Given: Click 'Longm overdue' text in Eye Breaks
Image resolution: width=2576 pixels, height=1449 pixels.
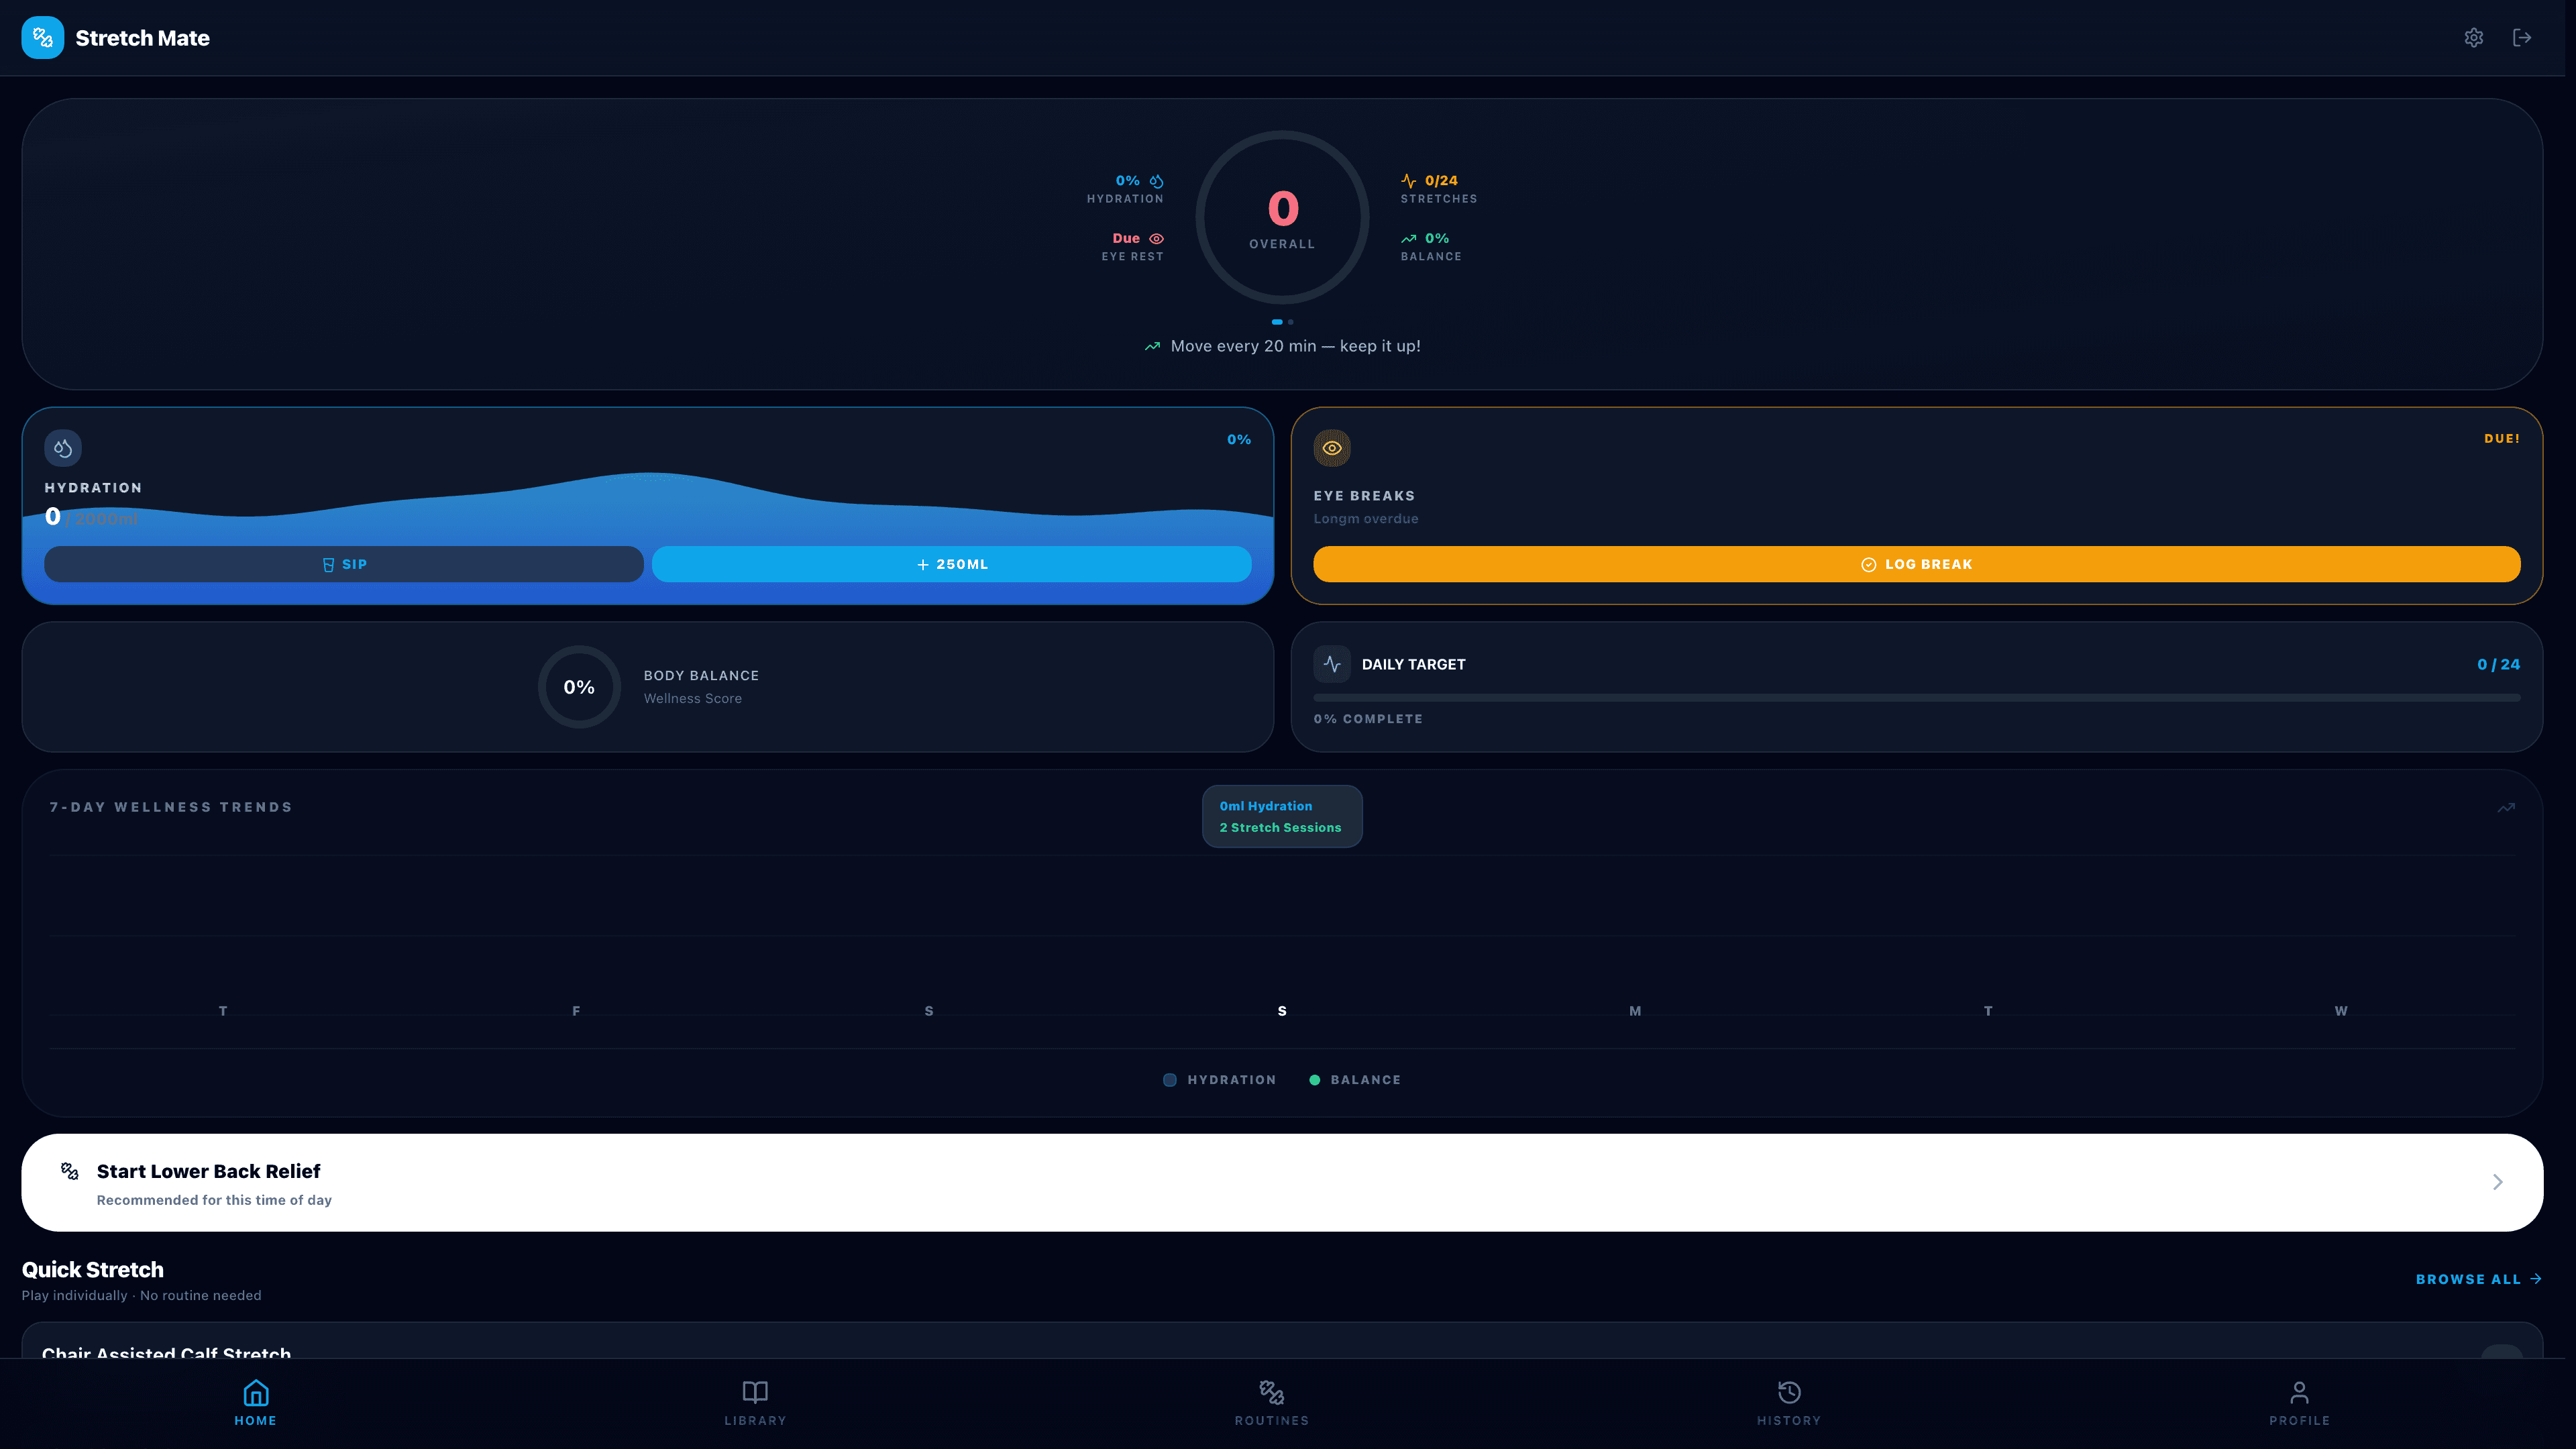Looking at the screenshot, I should coord(1366,519).
